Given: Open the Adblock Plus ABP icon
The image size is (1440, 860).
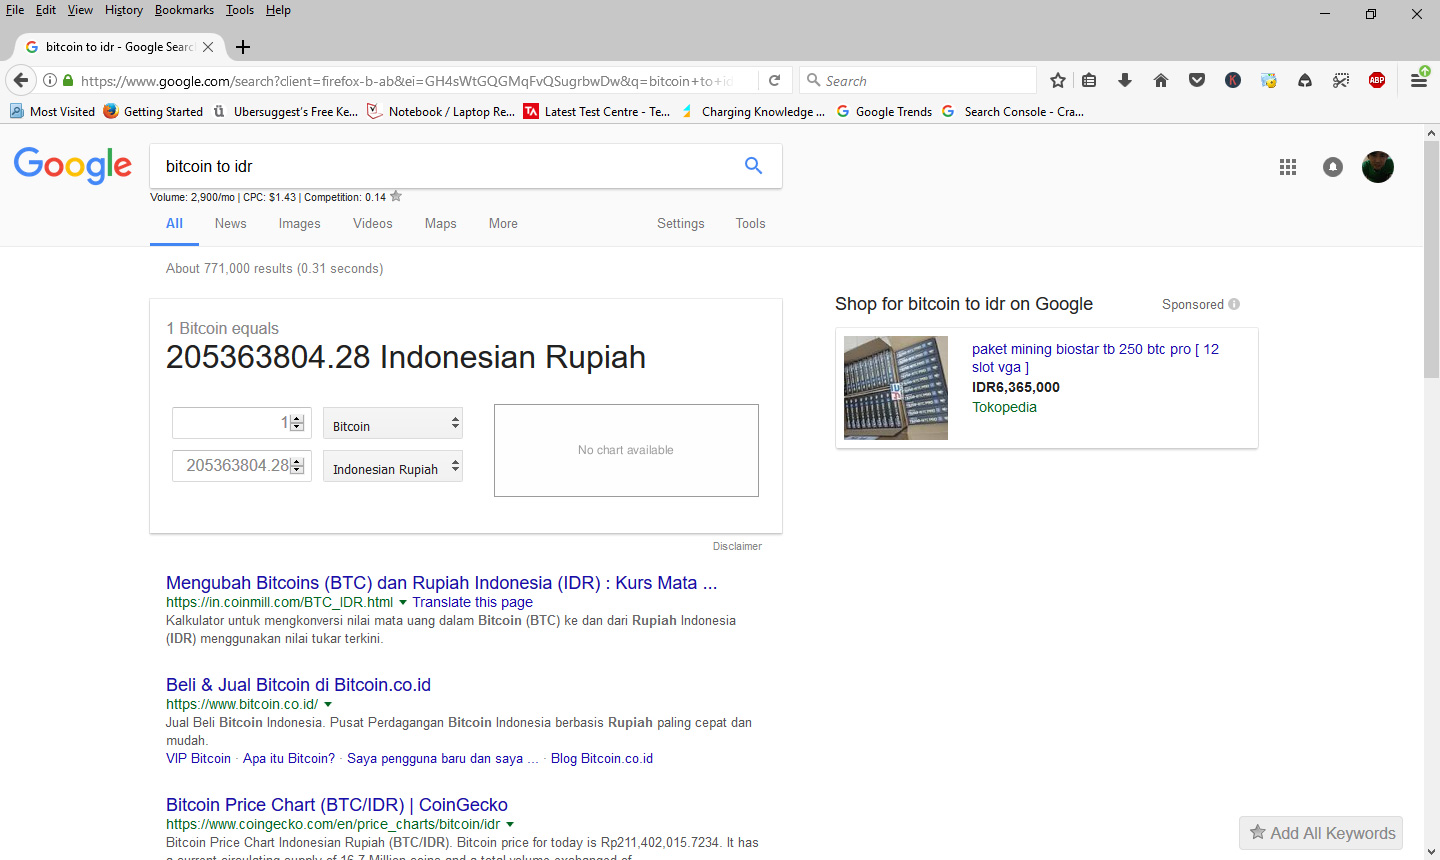Looking at the screenshot, I should coord(1377,80).
